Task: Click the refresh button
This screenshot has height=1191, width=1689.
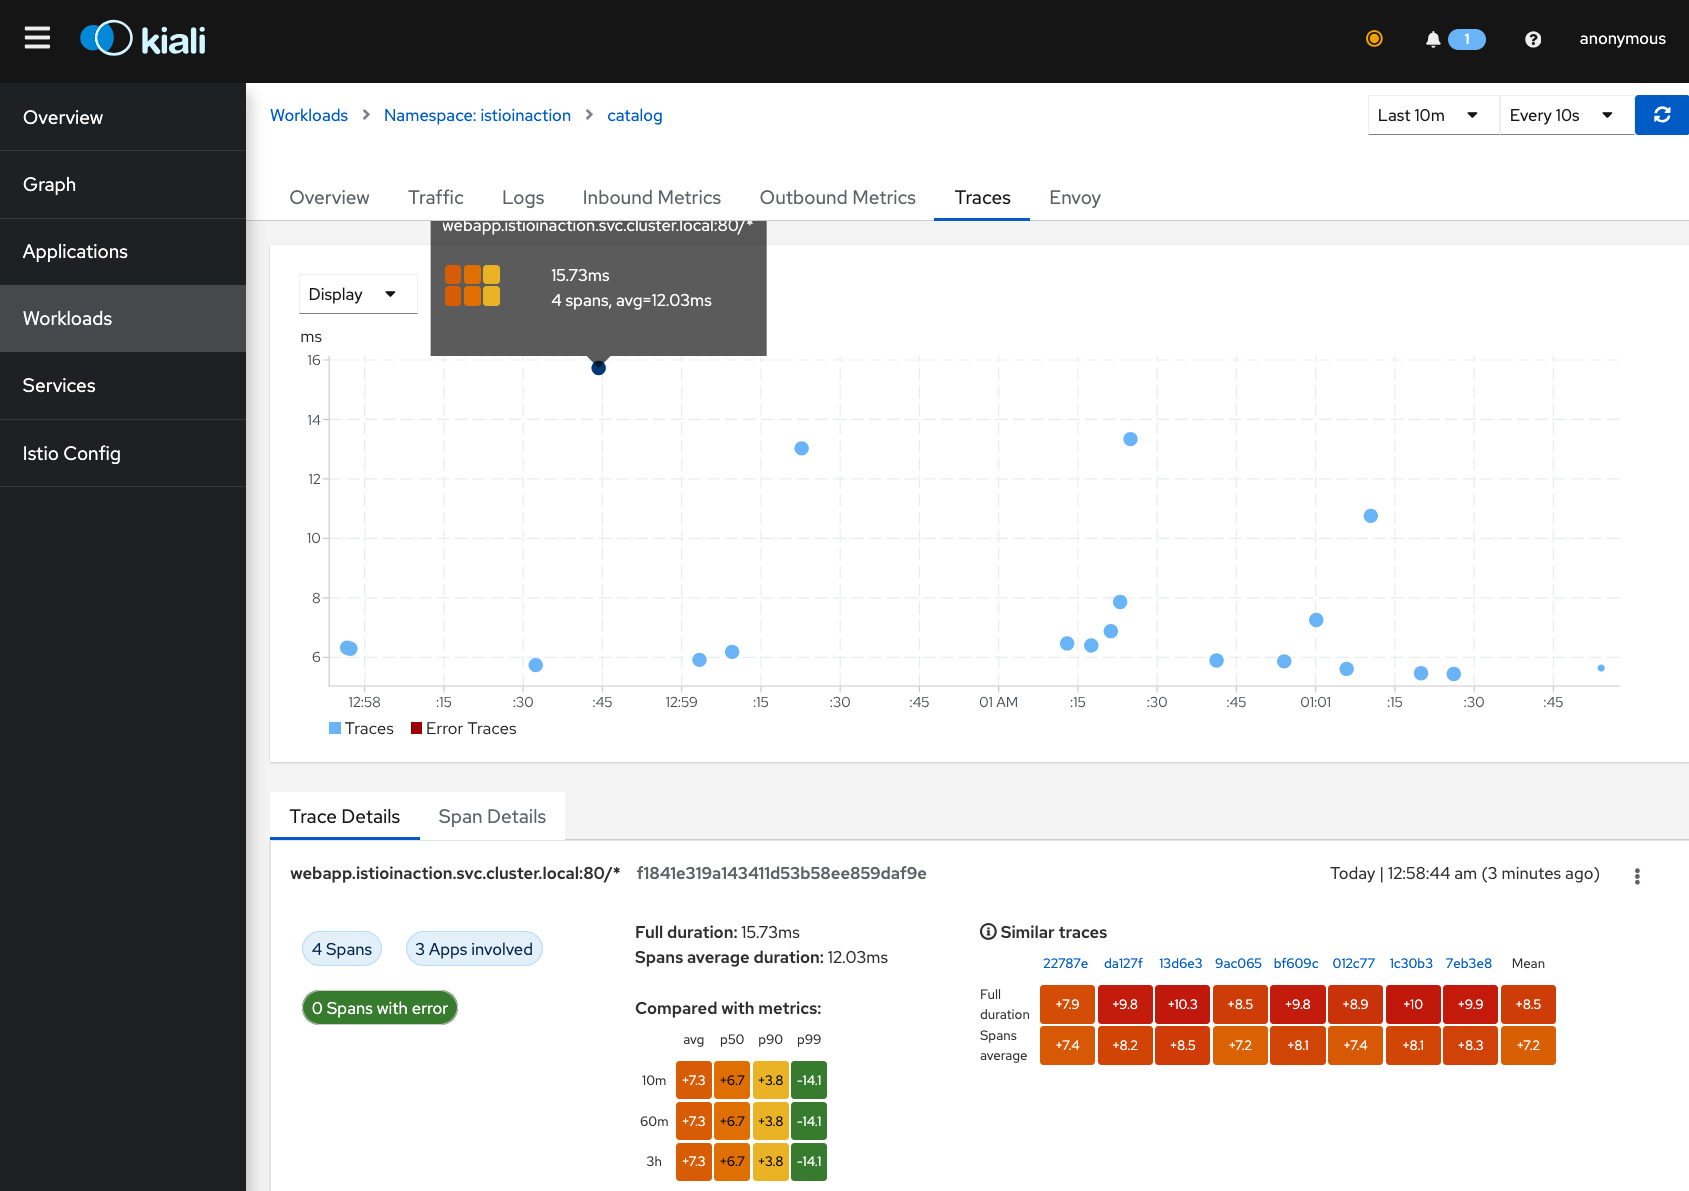Action: (1662, 115)
